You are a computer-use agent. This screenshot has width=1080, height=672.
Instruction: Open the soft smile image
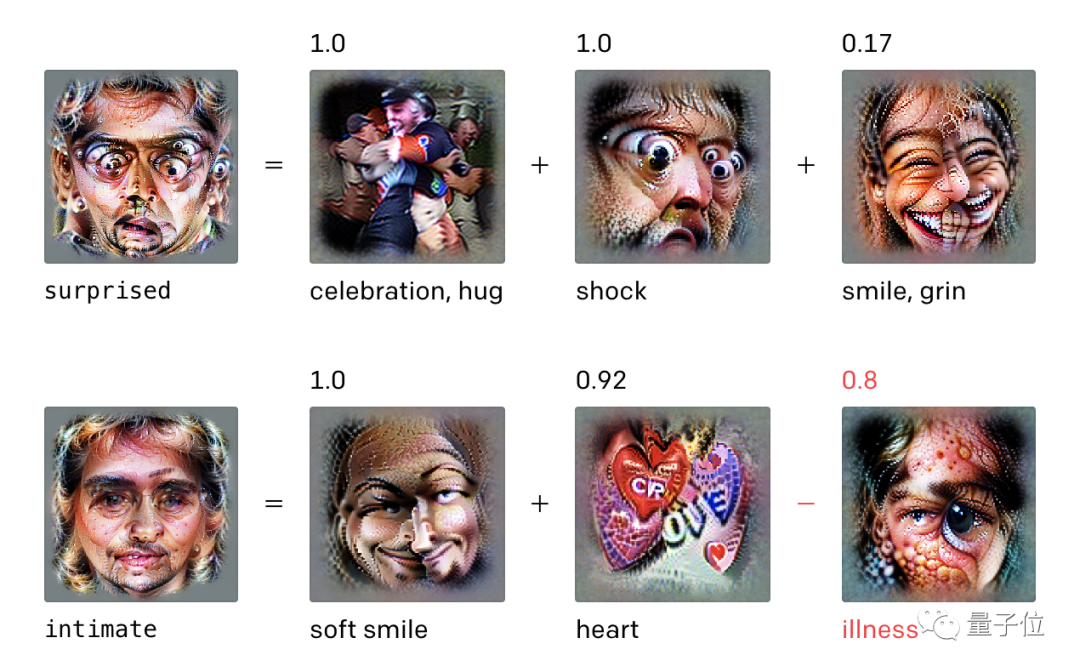point(407,504)
